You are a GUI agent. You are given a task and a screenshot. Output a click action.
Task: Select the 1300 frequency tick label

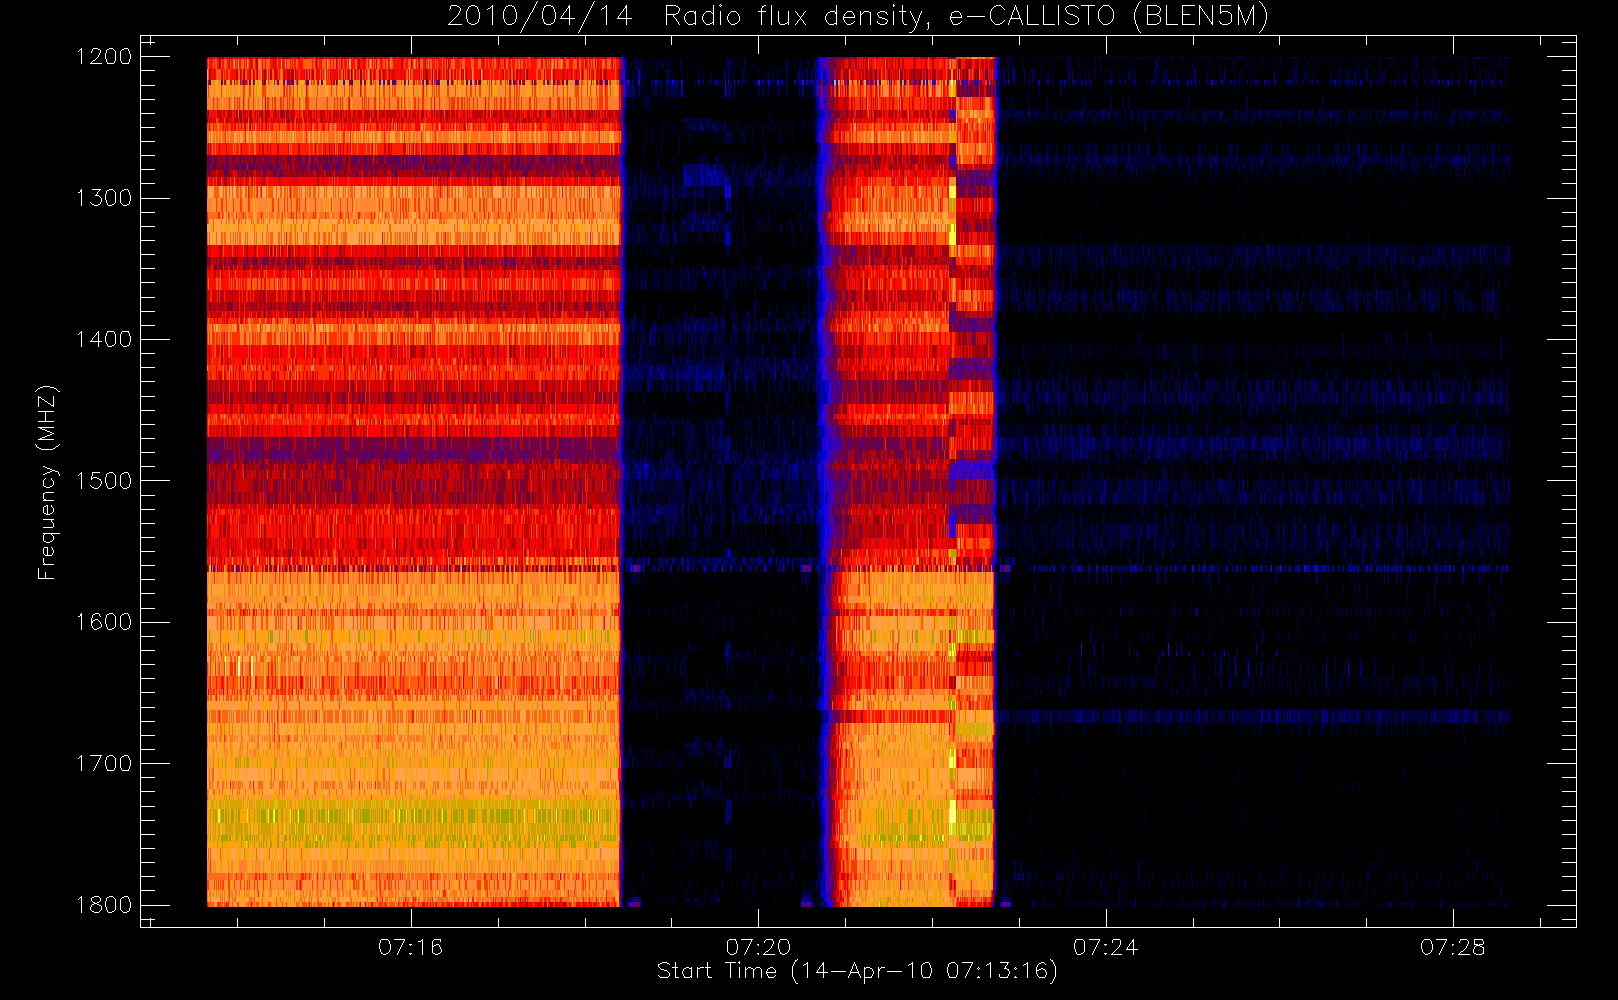(104, 198)
